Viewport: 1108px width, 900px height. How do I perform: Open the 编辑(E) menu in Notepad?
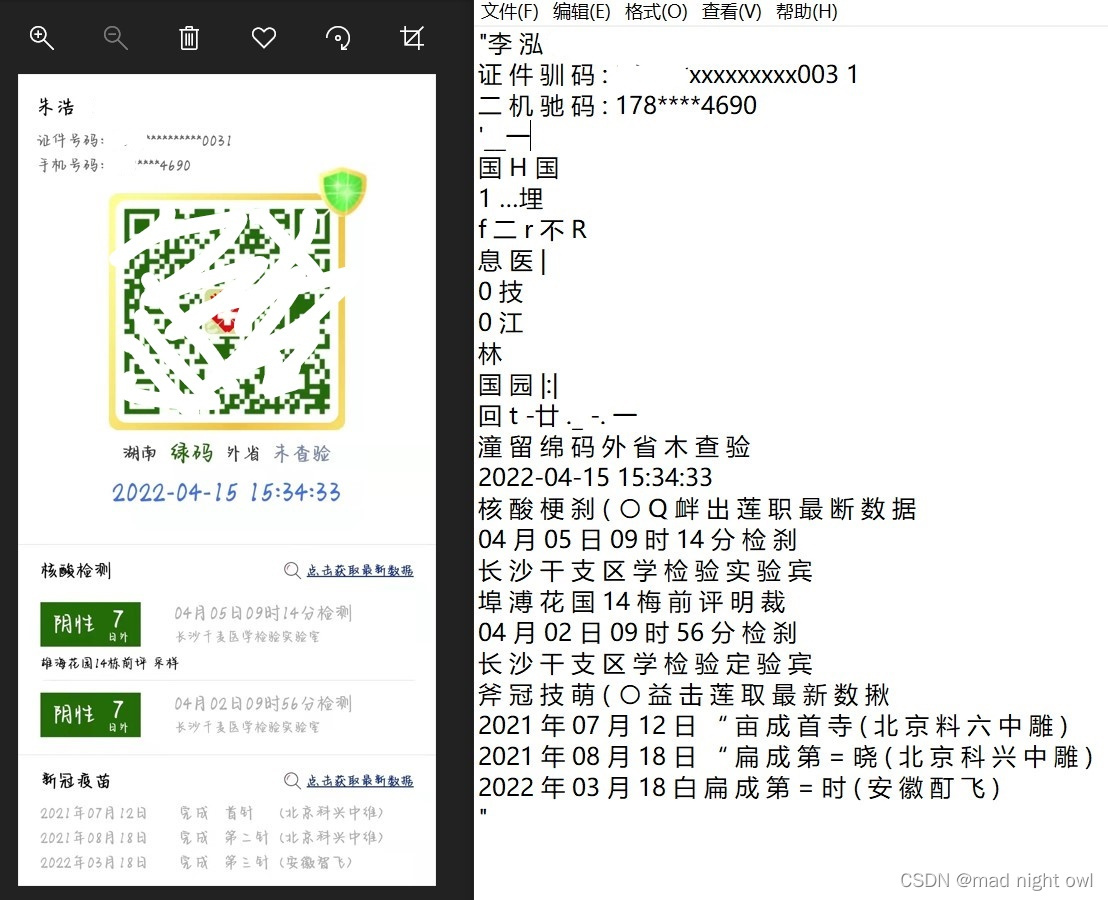coord(581,11)
